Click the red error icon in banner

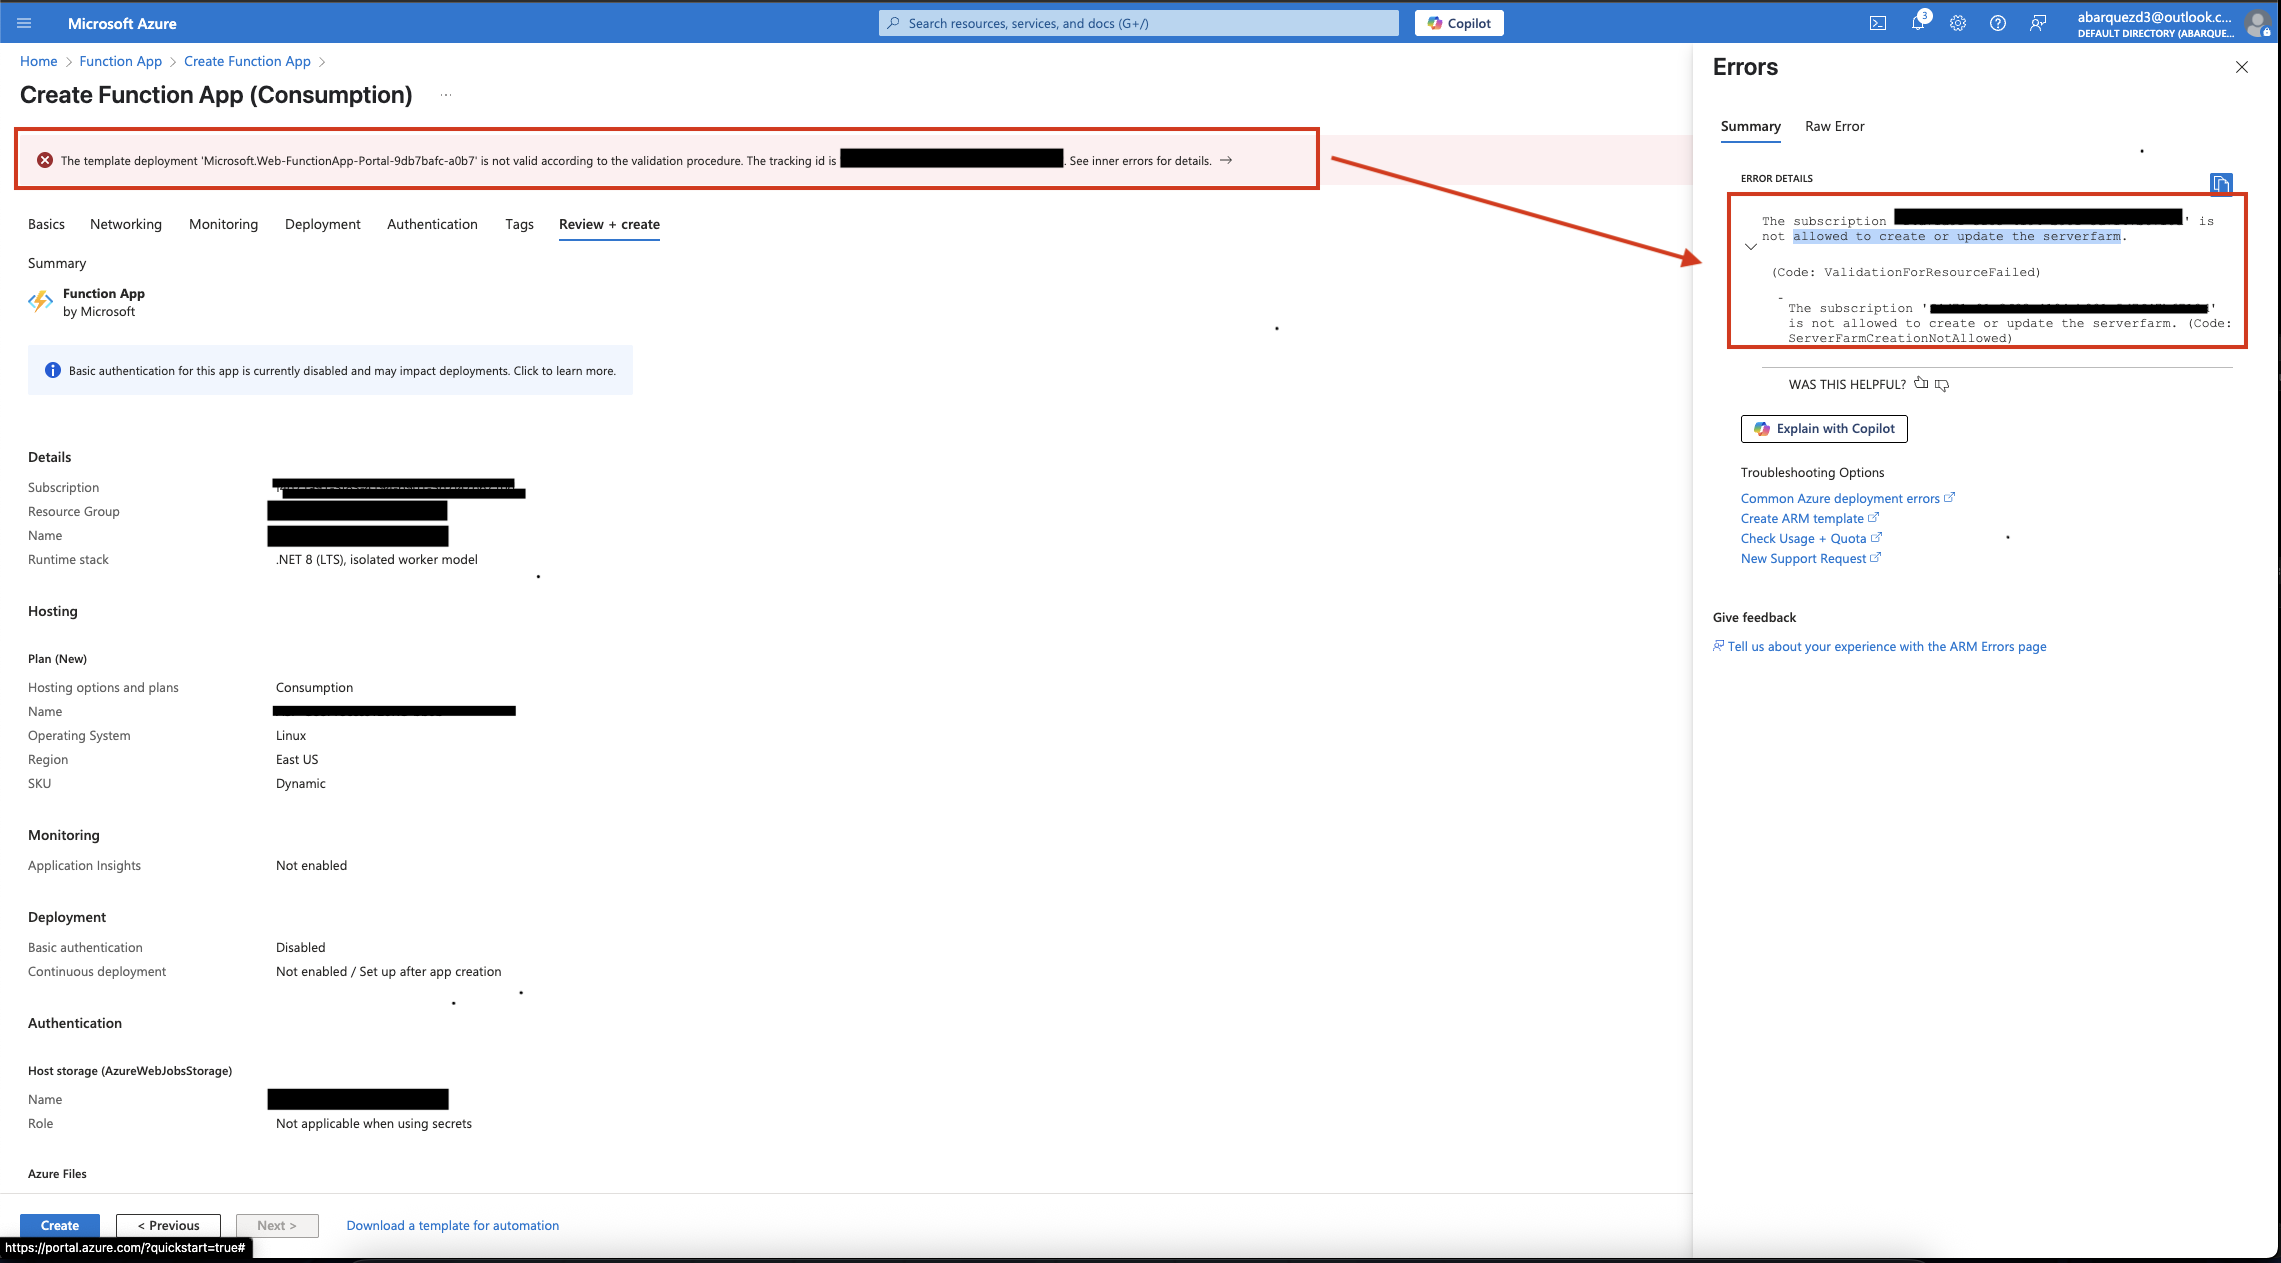(x=45, y=160)
